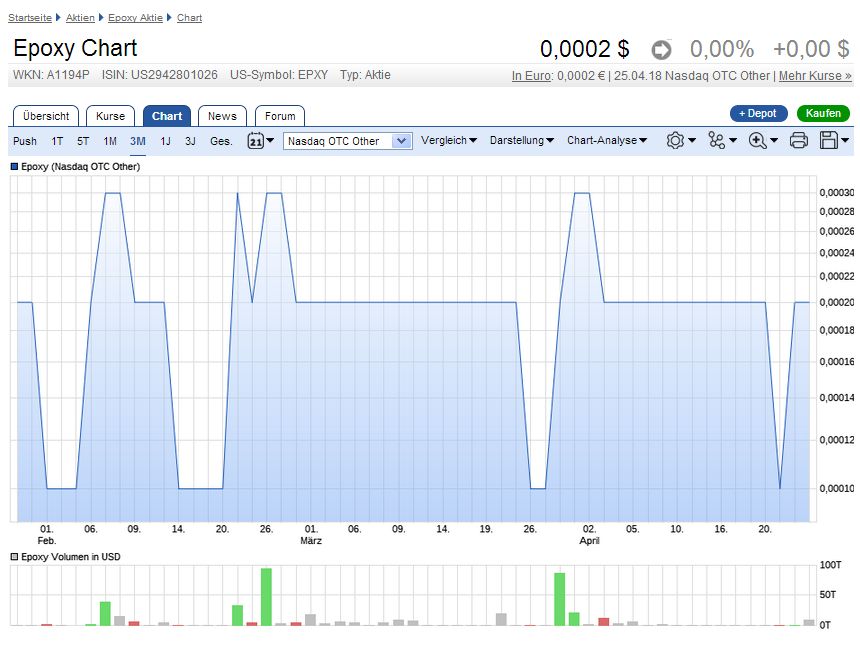Click the Epoxy Chart heading
The height and width of the screenshot is (648, 860).
pyautogui.click(x=75, y=48)
